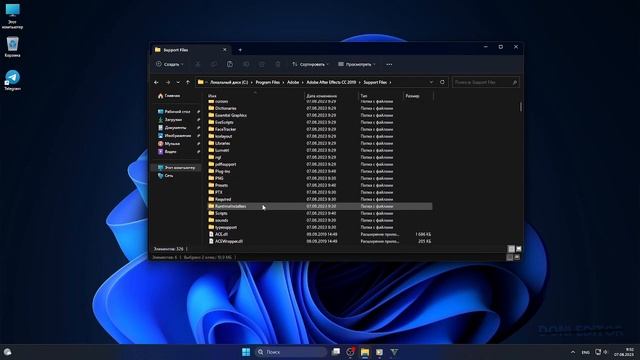Open recent locations dropdown arrow
The image size is (640, 360).
[x=178, y=82]
